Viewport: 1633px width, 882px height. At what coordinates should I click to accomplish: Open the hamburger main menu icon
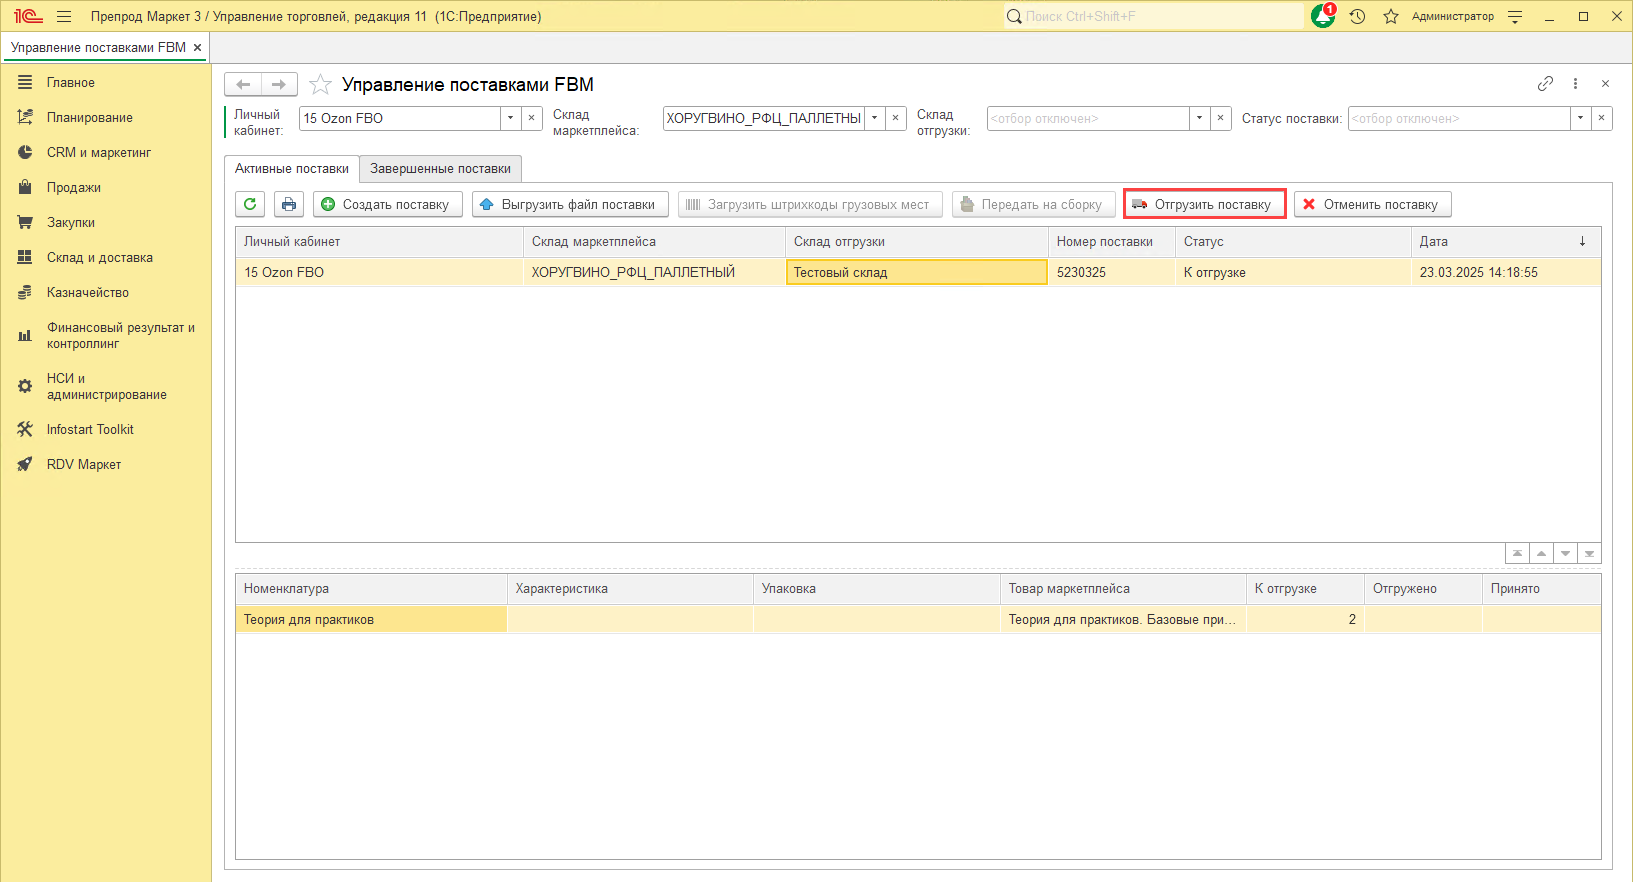coord(64,16)
